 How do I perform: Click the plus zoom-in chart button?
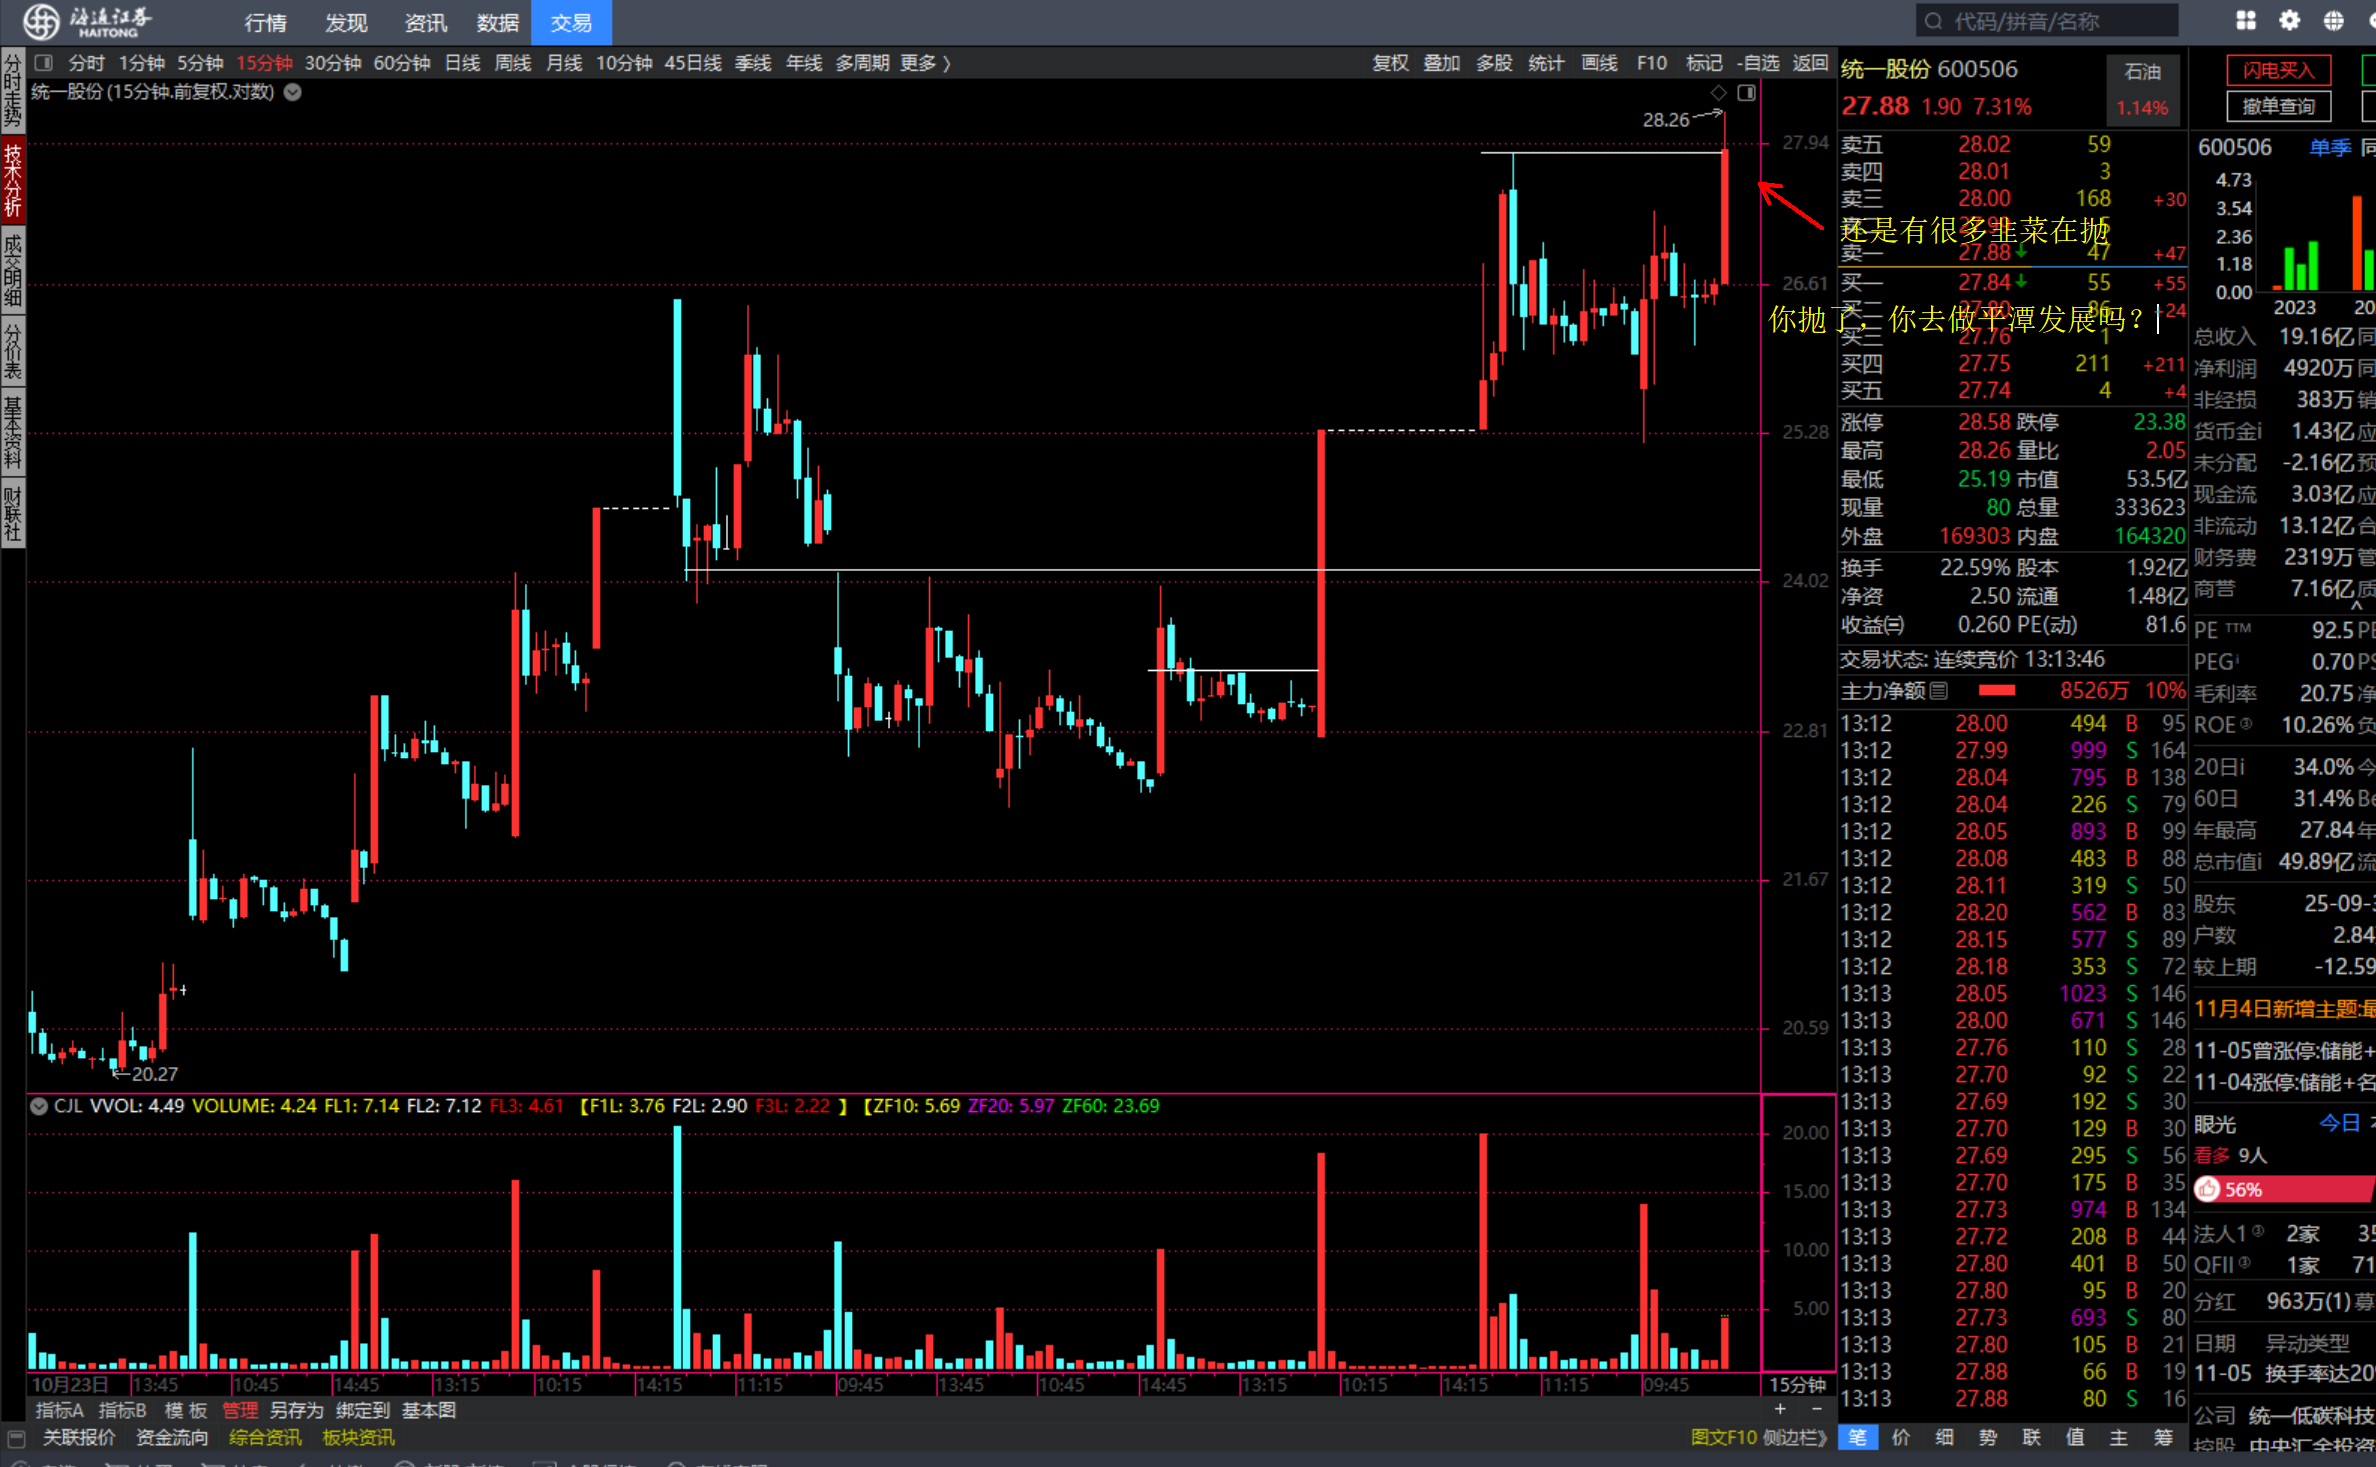[1780, 1409]
